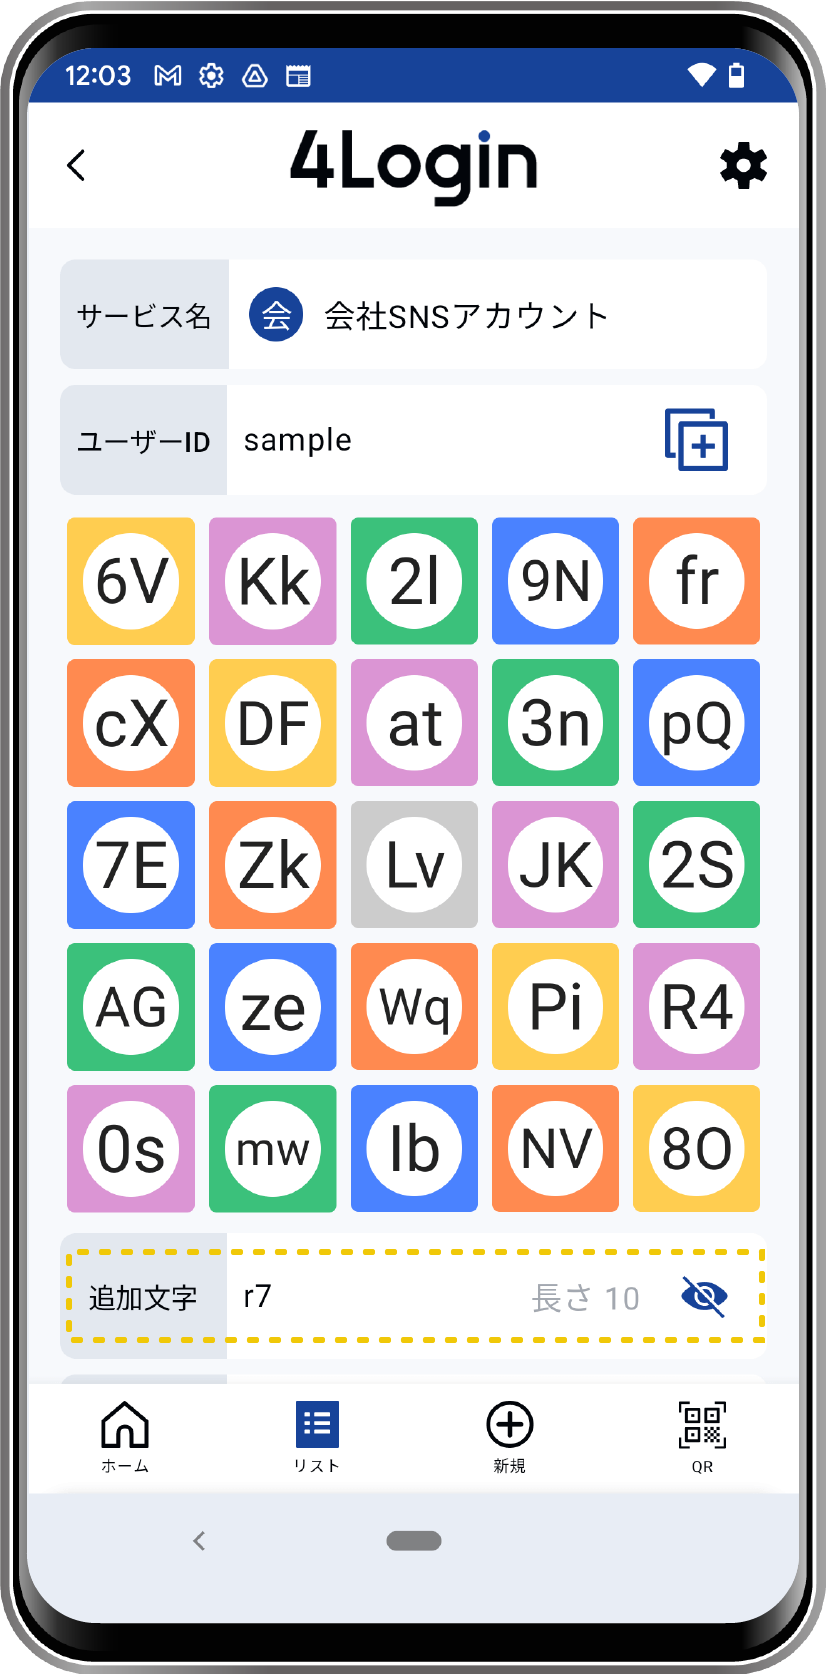The image size is (826, 1674).
Task: Tap the gray Lv tile
Action: click(x=414, y=865)
